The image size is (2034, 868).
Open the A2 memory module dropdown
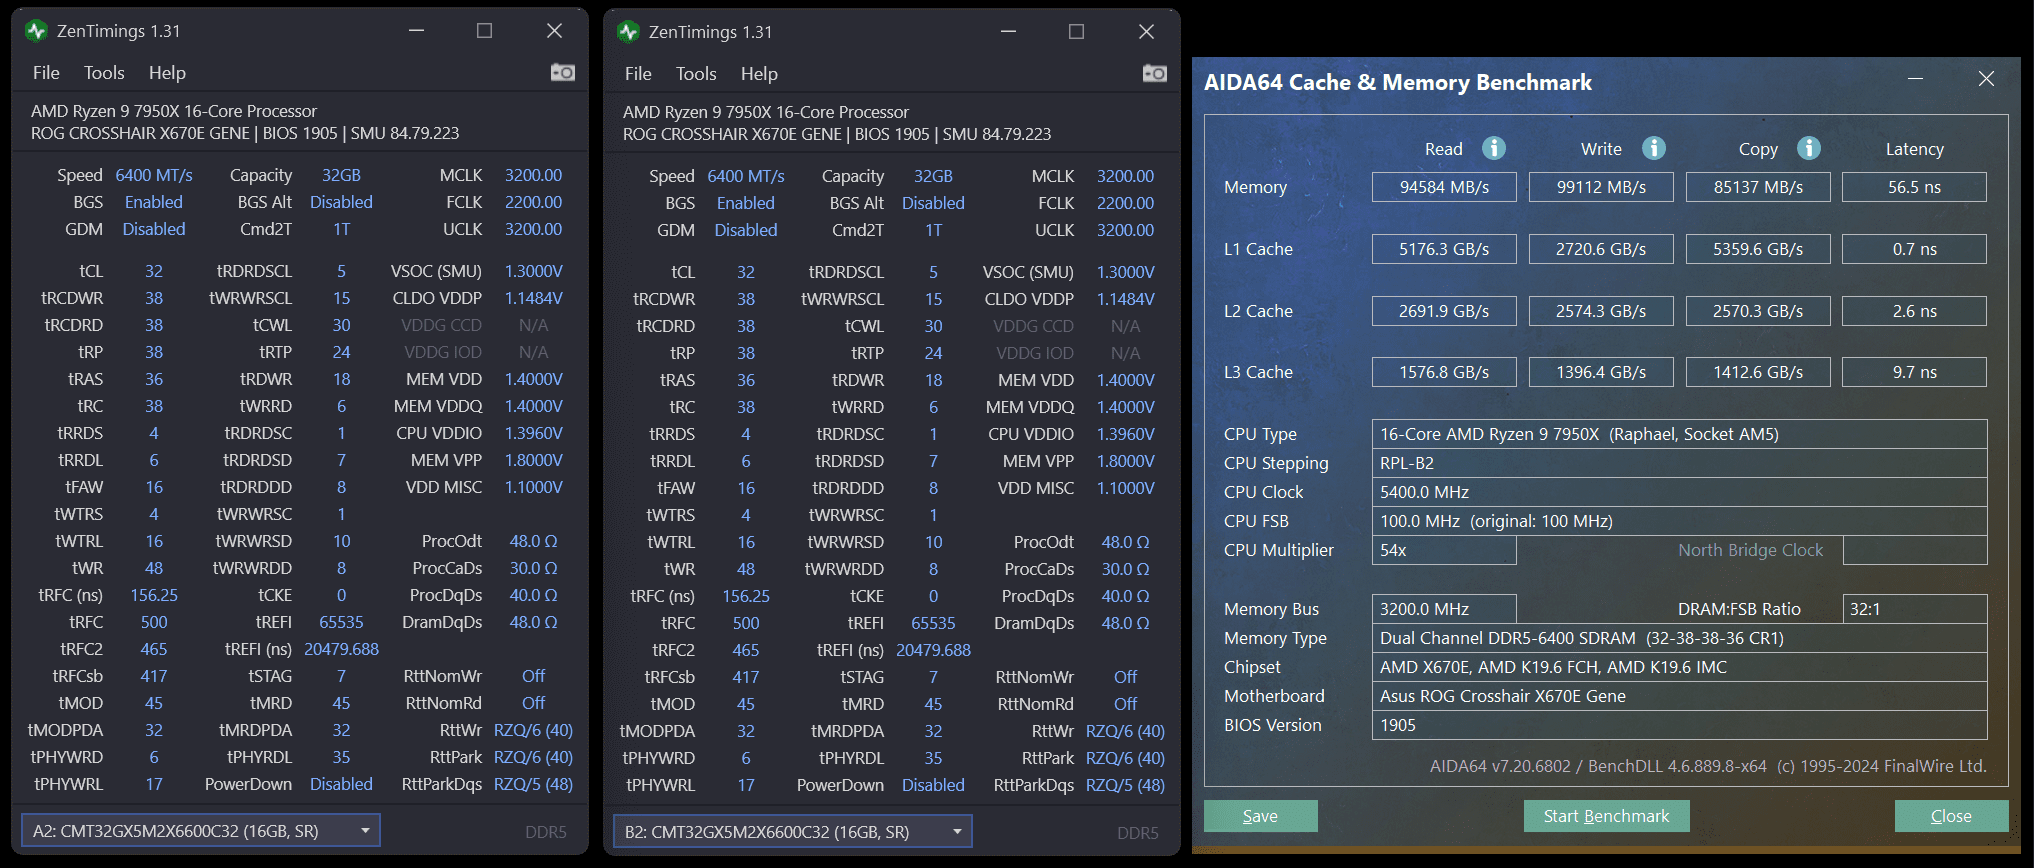(200, 831)
